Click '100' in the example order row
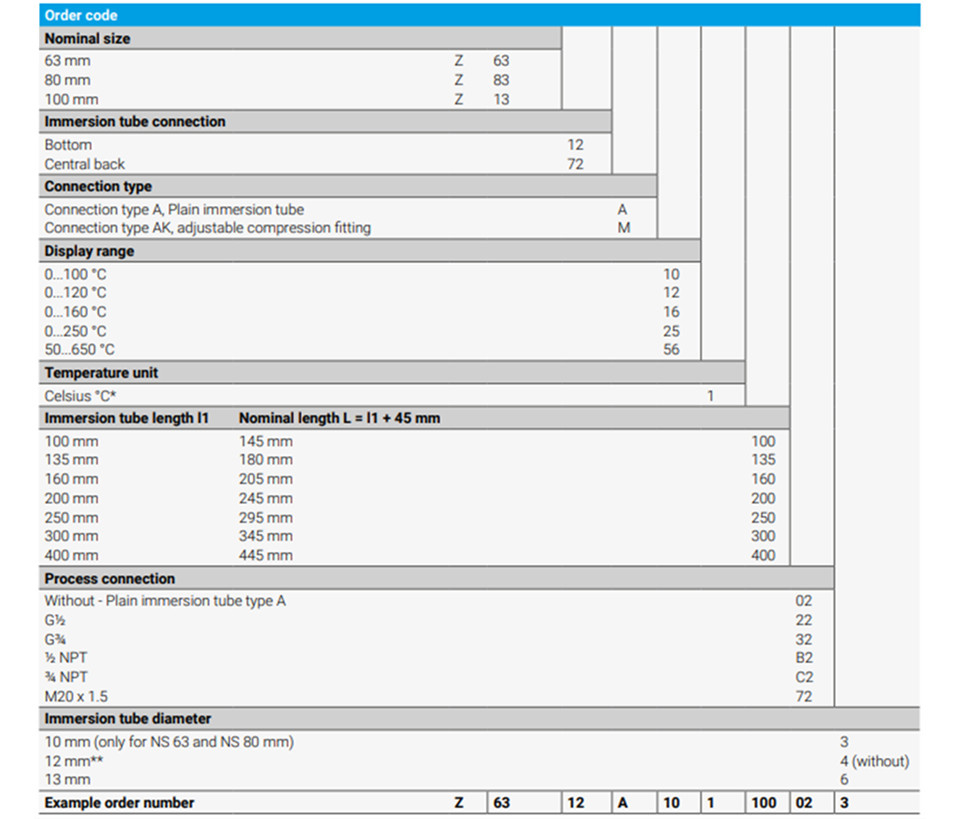The height and width of the screenshot is (819, 960). tap(763, 802)
